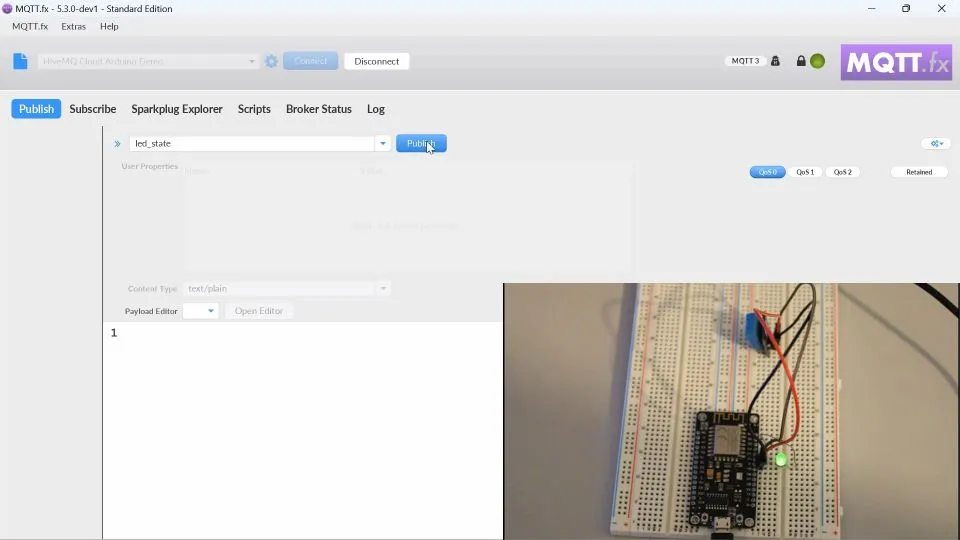Switch to the Publish tab
The width and height of the screenshot is (960, 540).
click(x=36, y=109)
